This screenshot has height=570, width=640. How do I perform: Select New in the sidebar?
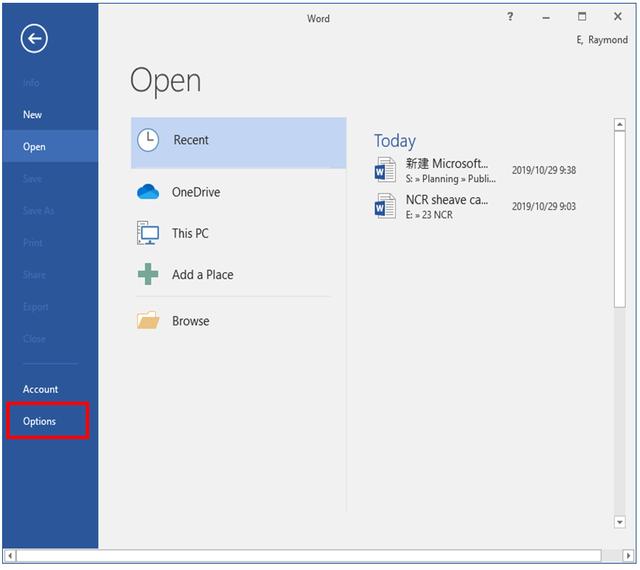coord(33,115)
